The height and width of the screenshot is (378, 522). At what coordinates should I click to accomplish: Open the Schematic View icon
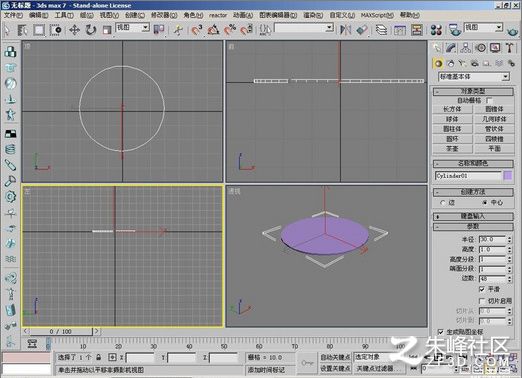(416, 30)
